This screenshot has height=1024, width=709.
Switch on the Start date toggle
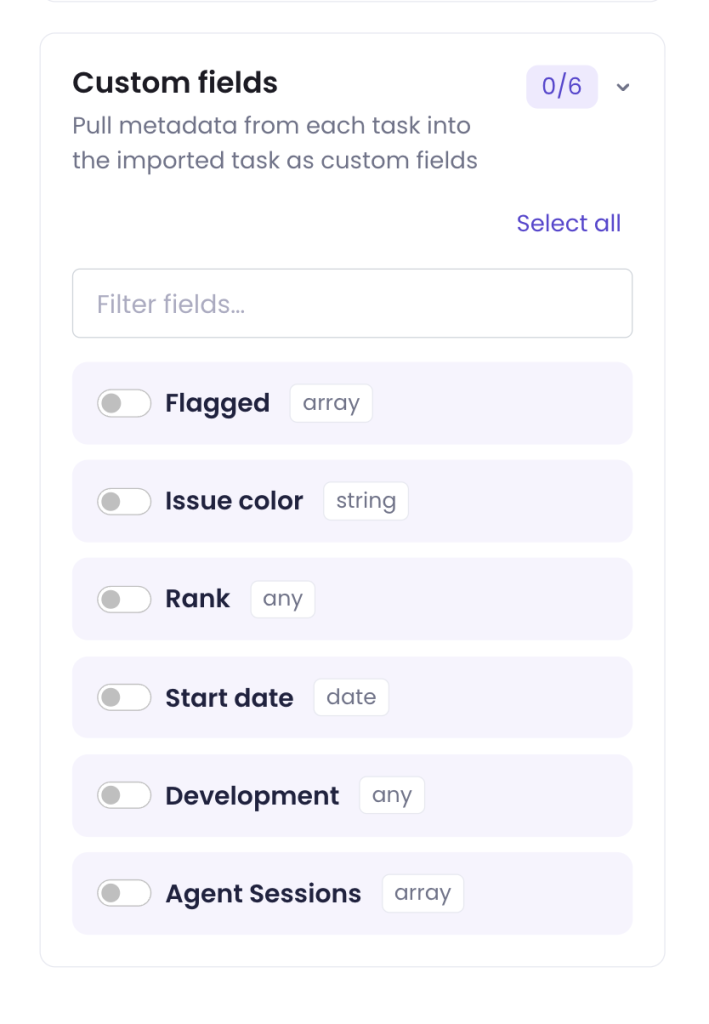124,697
